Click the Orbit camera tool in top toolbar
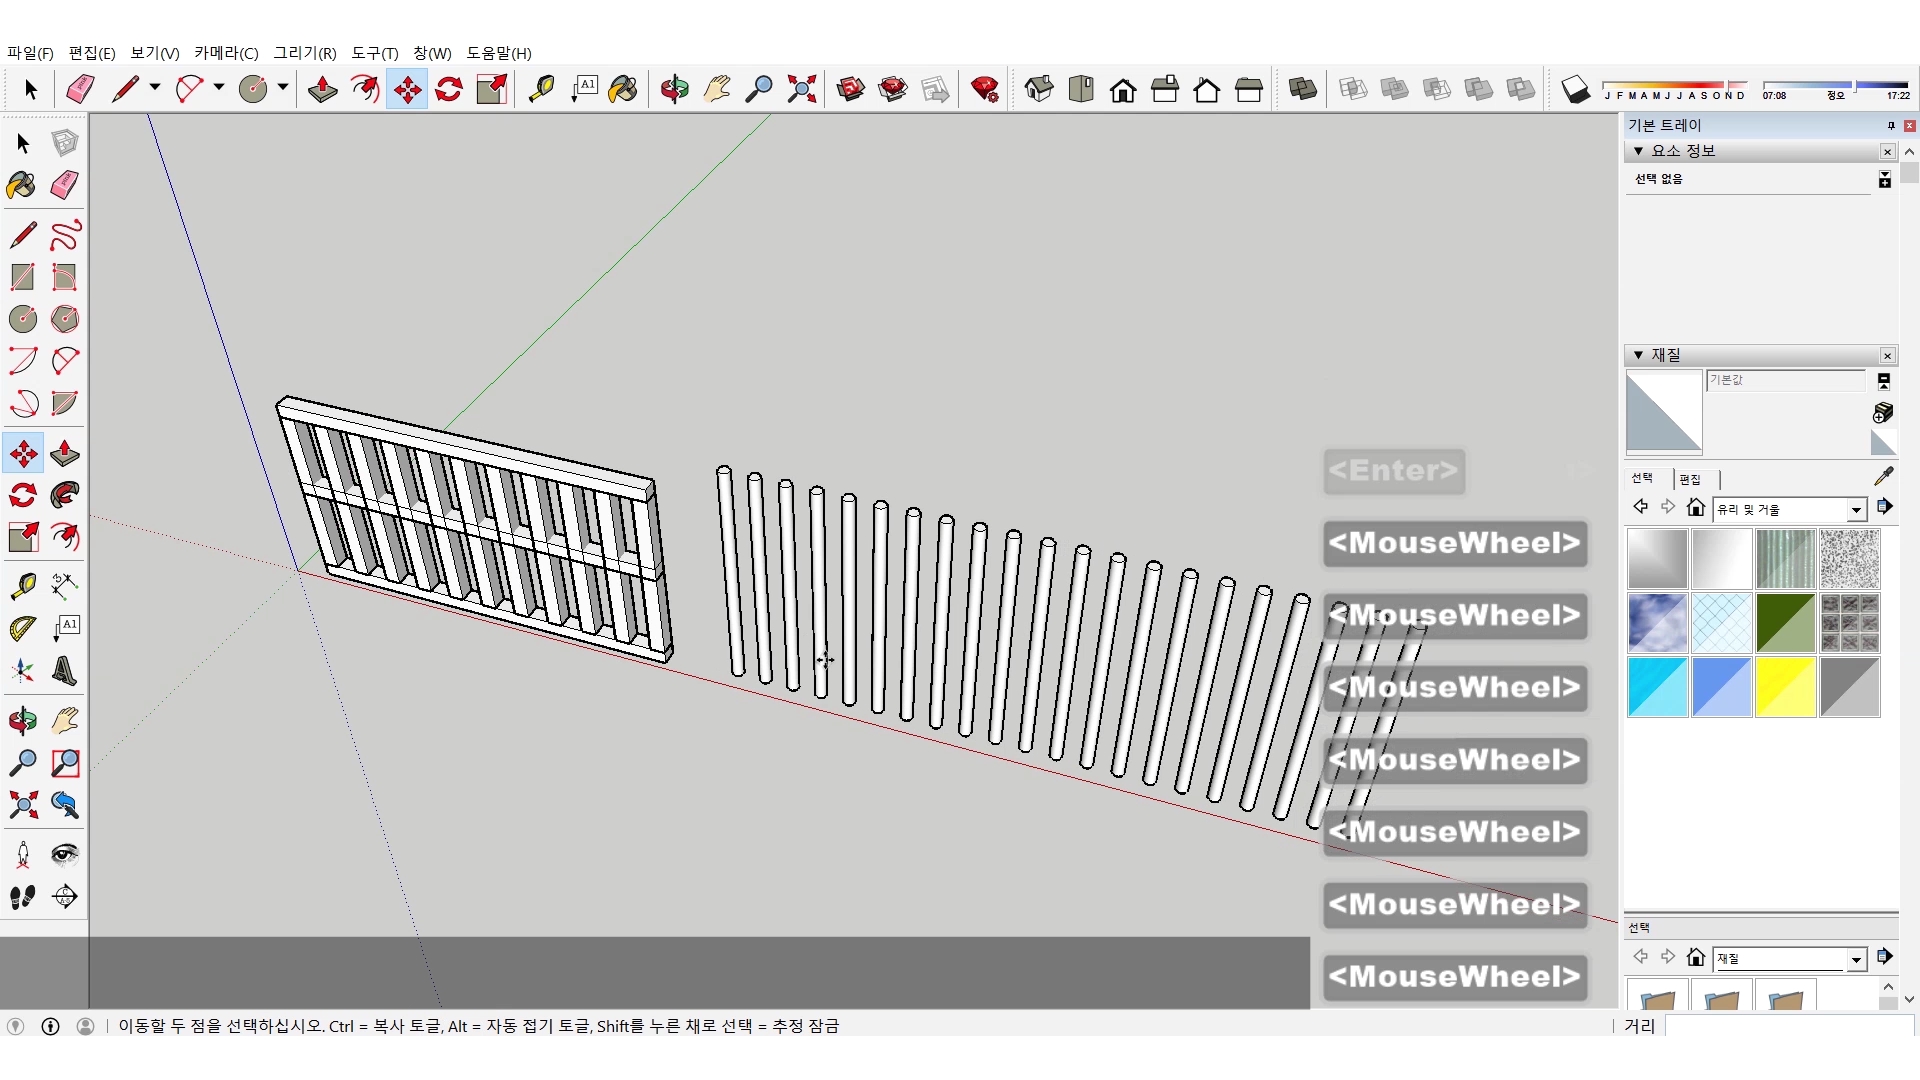Screen dimensions: 1920x1080 point(674,89)
